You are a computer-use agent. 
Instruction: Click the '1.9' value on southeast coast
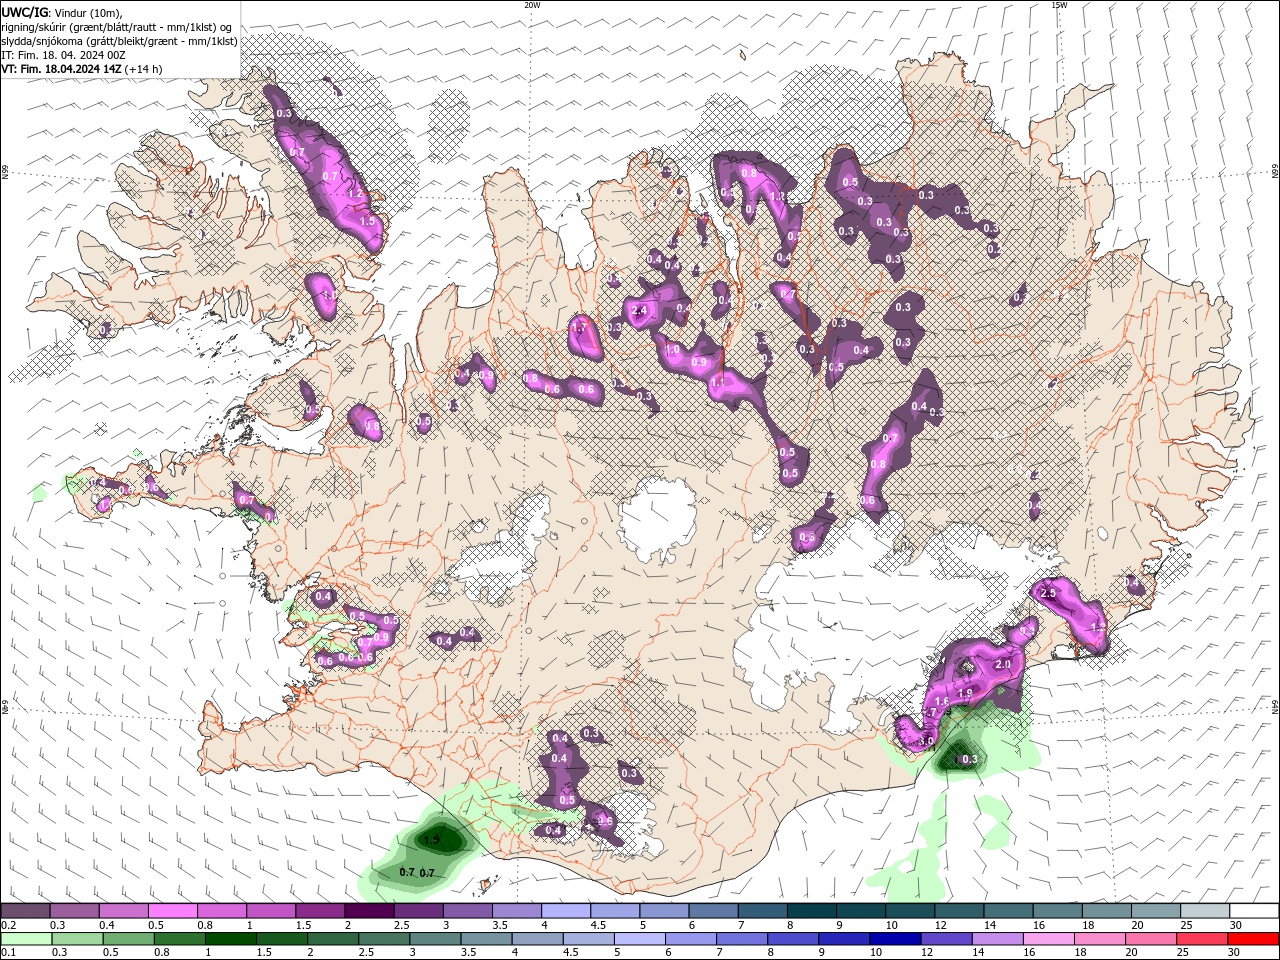coord(965,693)
